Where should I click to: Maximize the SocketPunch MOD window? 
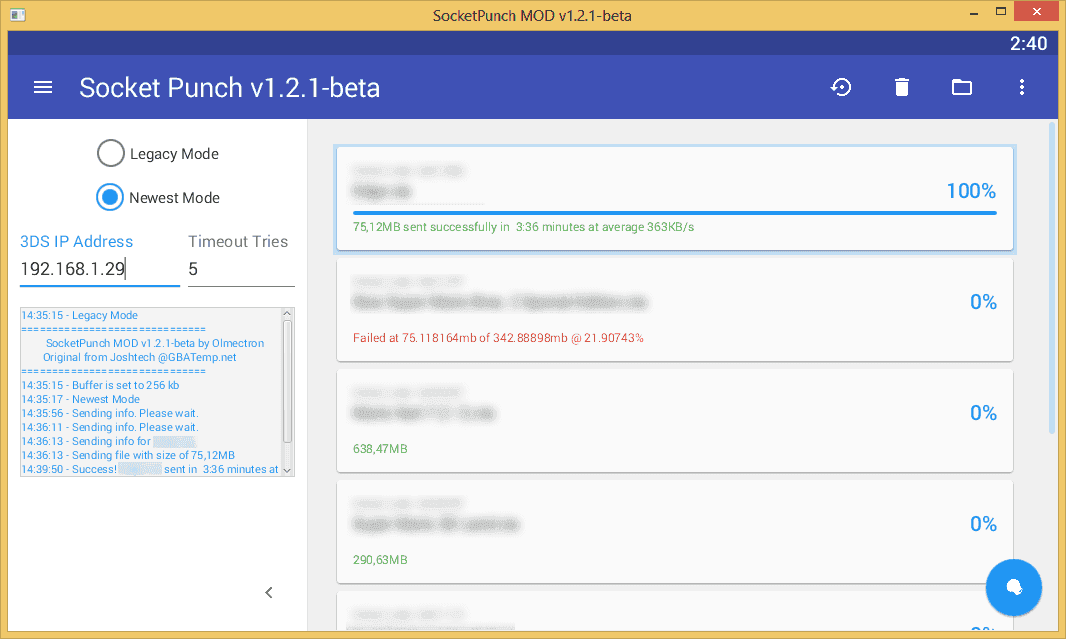click(x=1001, y=12)
